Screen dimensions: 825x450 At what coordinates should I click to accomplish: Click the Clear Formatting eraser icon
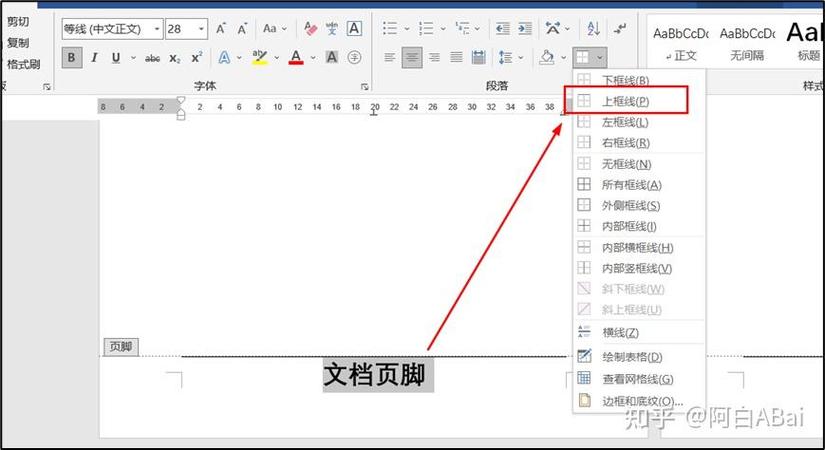pyautogui.click(x=310, y=28)
